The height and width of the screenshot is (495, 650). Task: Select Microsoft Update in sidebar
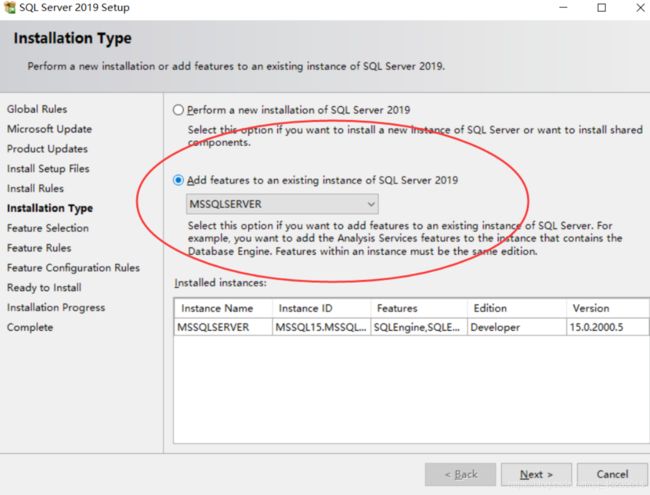click(49, 129)
